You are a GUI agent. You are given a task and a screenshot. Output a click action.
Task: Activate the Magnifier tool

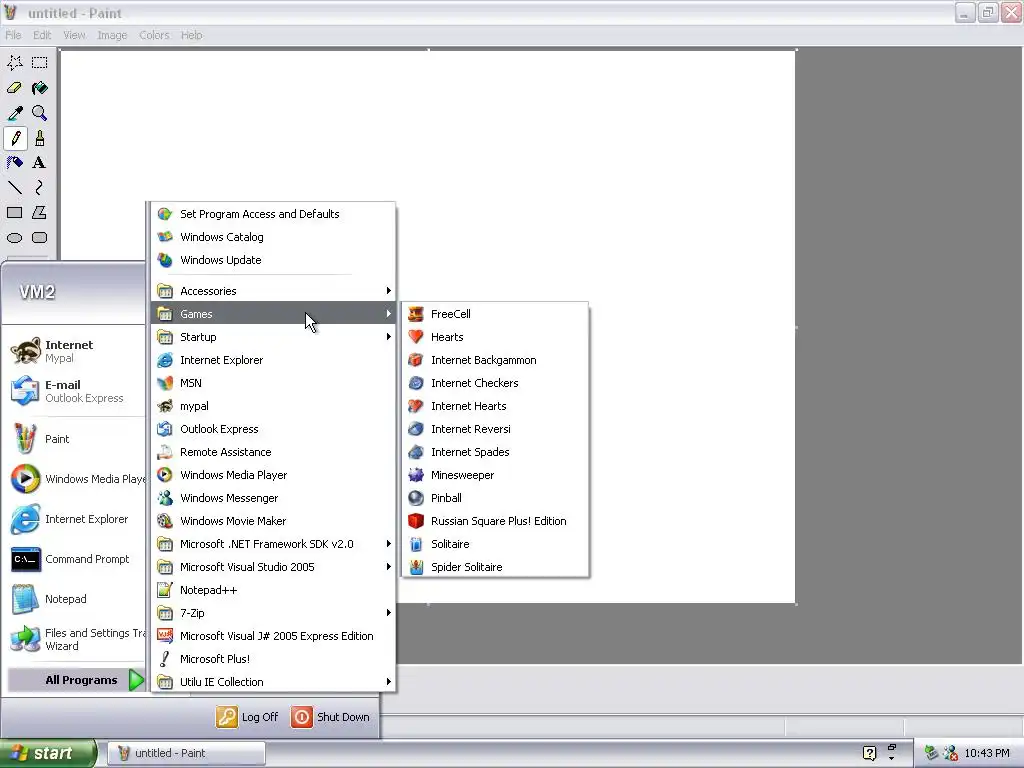(40, 113)
